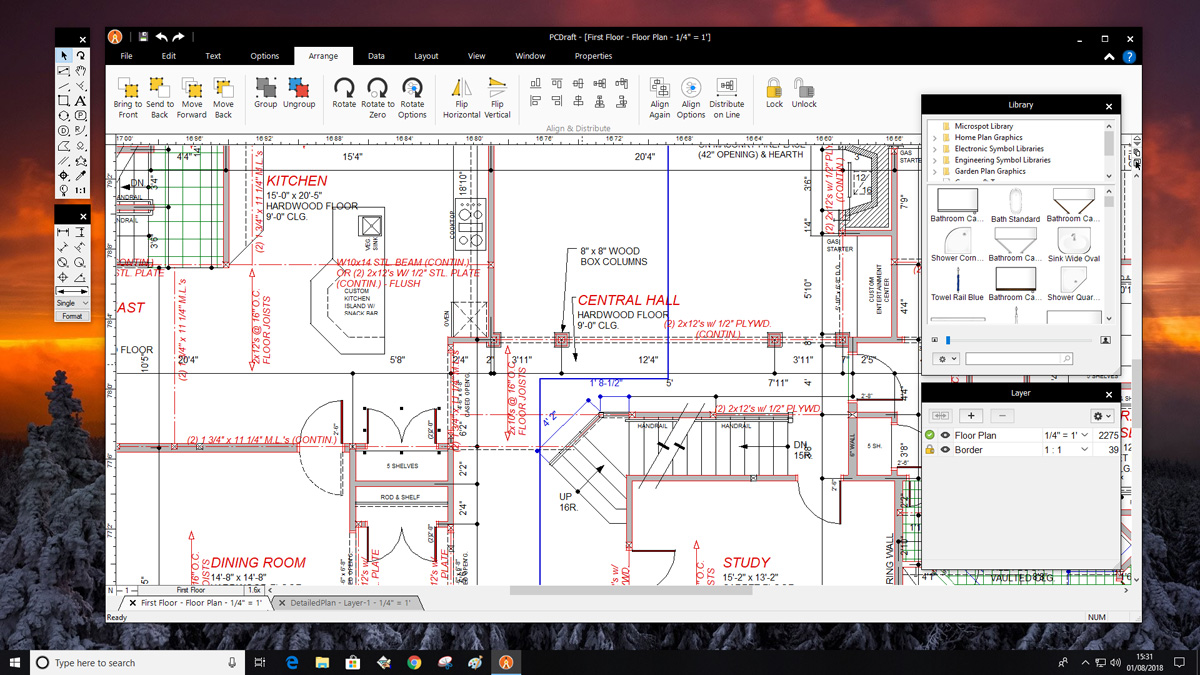Click the Ungroup icon

pos(298,88)
